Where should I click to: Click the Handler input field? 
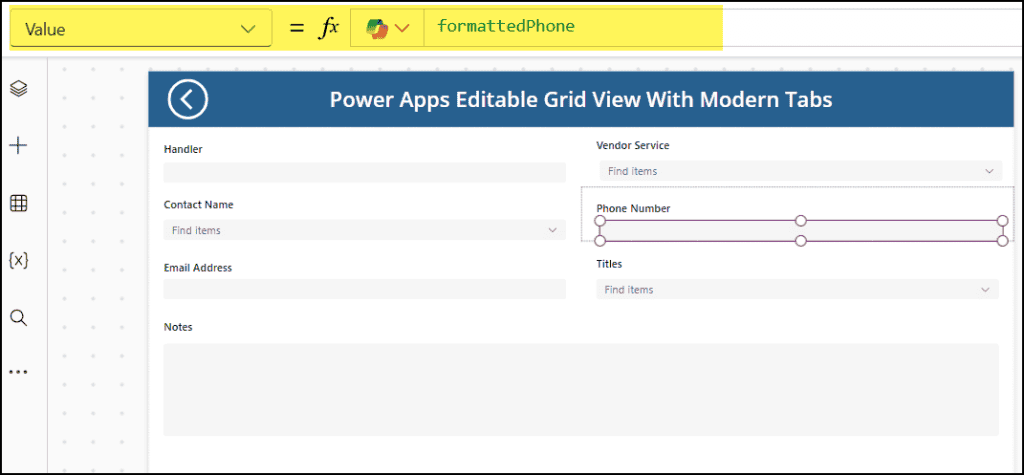click(x=364, y=172)
